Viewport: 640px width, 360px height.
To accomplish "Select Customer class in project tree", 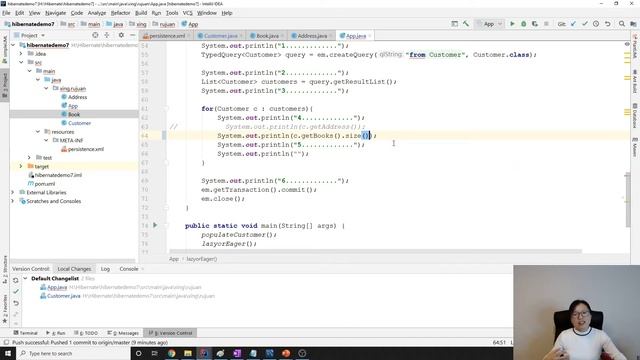I will (79, 123).
